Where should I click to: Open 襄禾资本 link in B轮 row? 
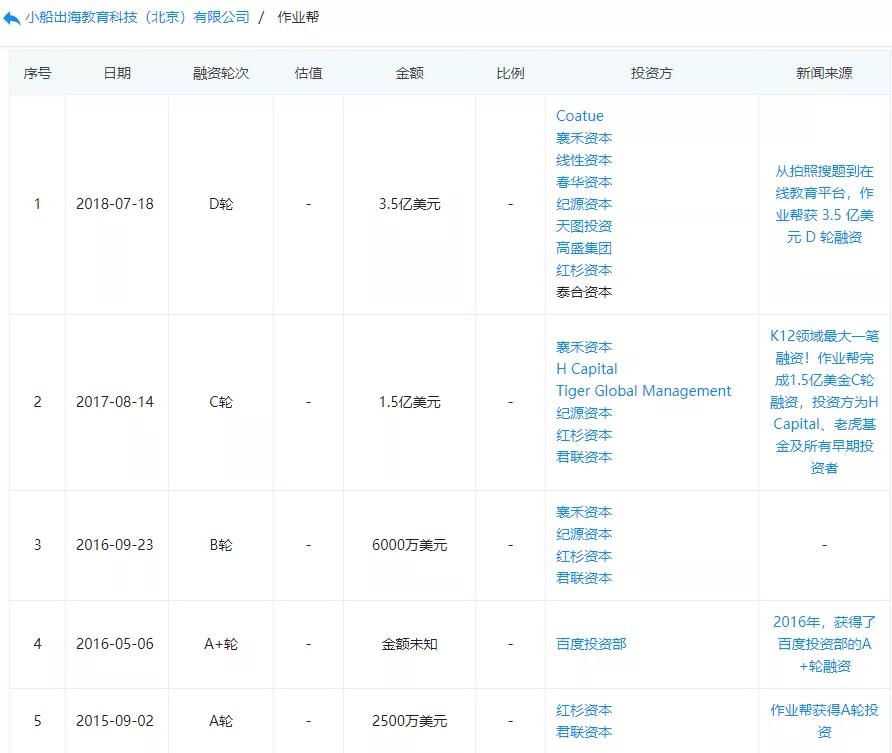584,512
